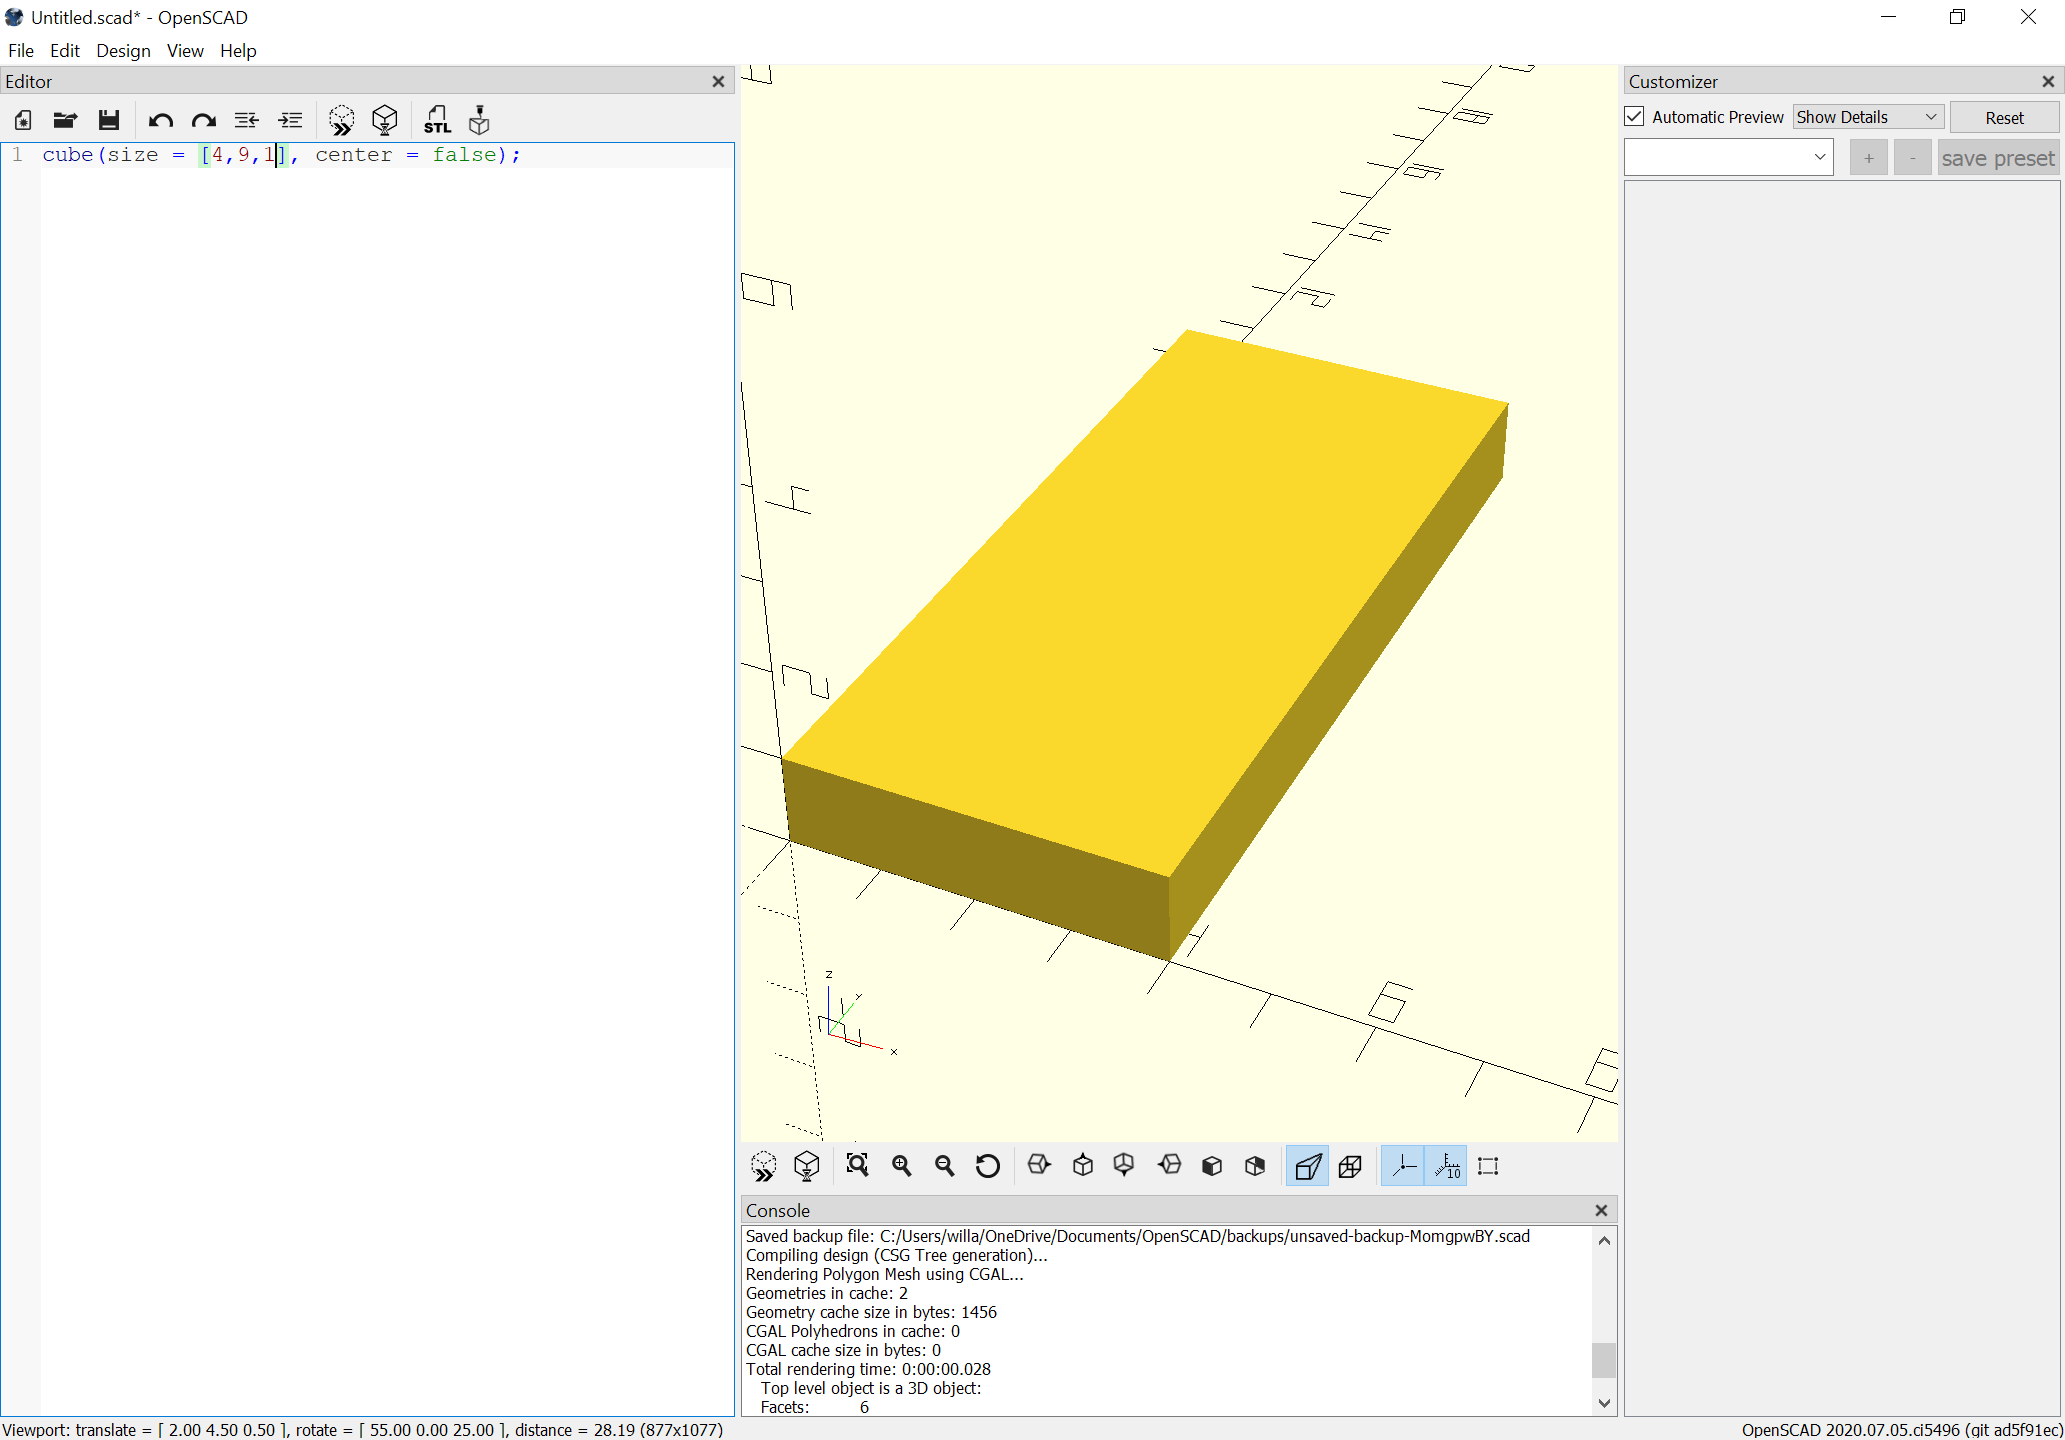Click the console scrollbar down arrow

click(1604, 1403)
